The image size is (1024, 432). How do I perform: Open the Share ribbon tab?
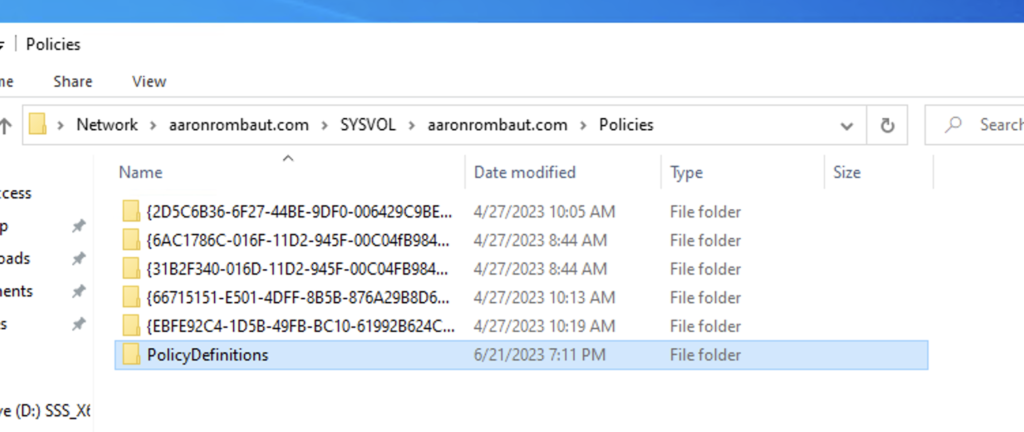tap(73, 81)
